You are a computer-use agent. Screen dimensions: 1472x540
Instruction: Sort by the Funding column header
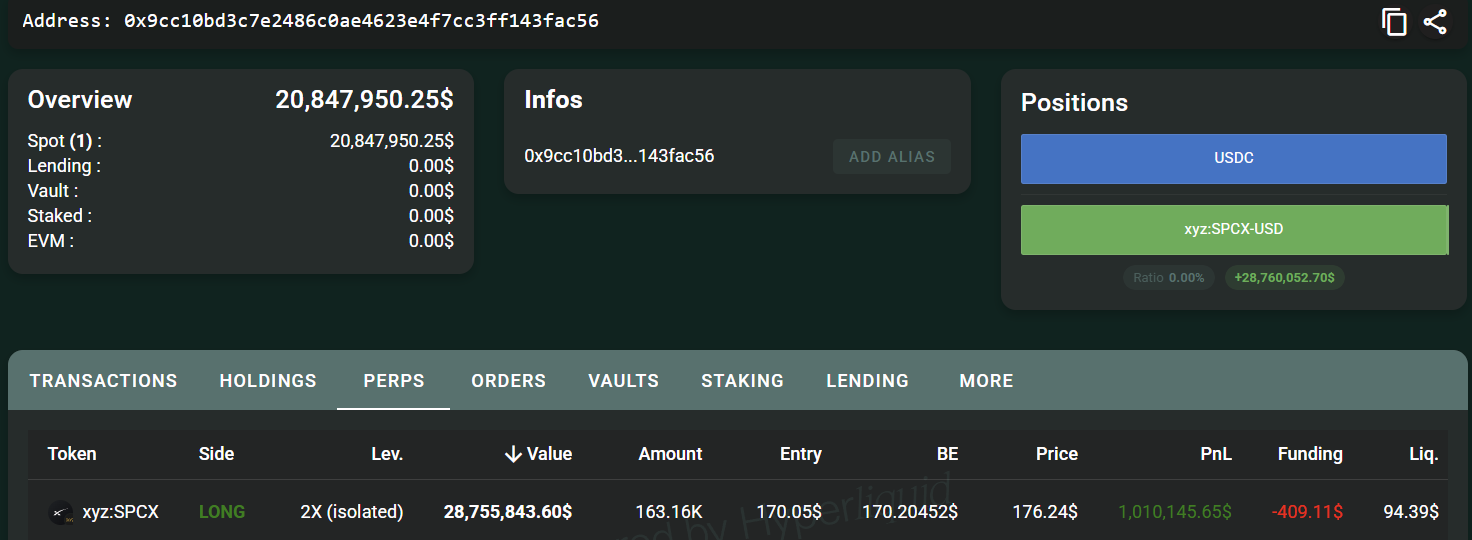1310,454
